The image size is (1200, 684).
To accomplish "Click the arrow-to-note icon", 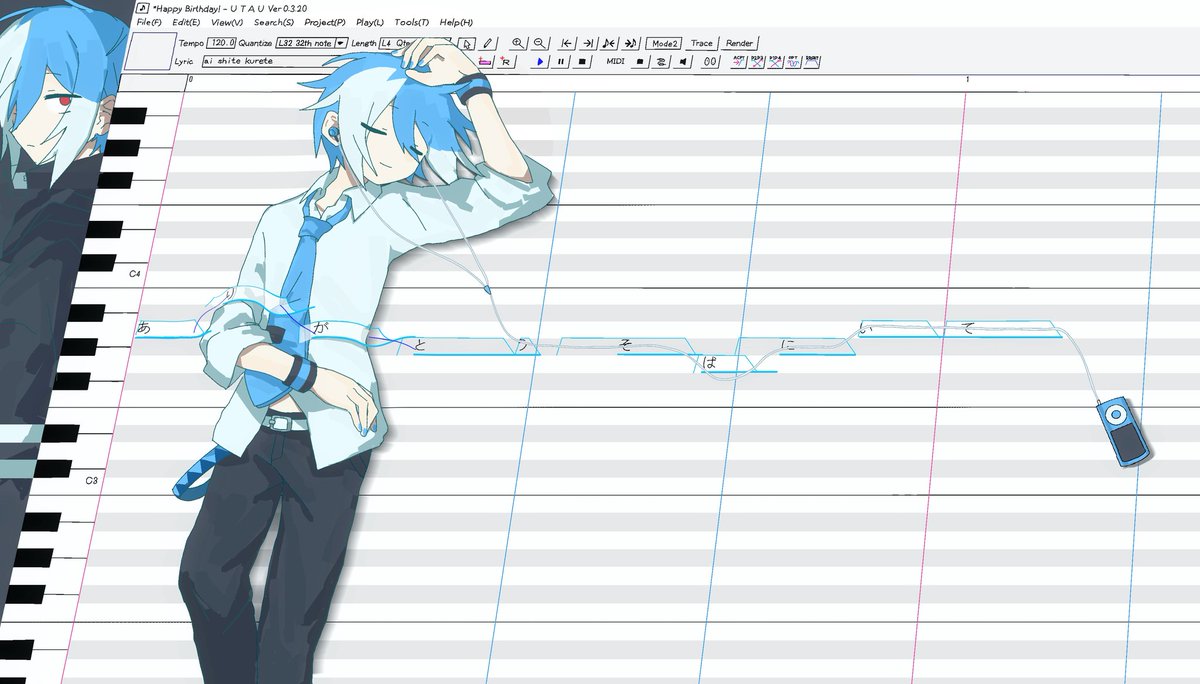I will click(631, 43).
